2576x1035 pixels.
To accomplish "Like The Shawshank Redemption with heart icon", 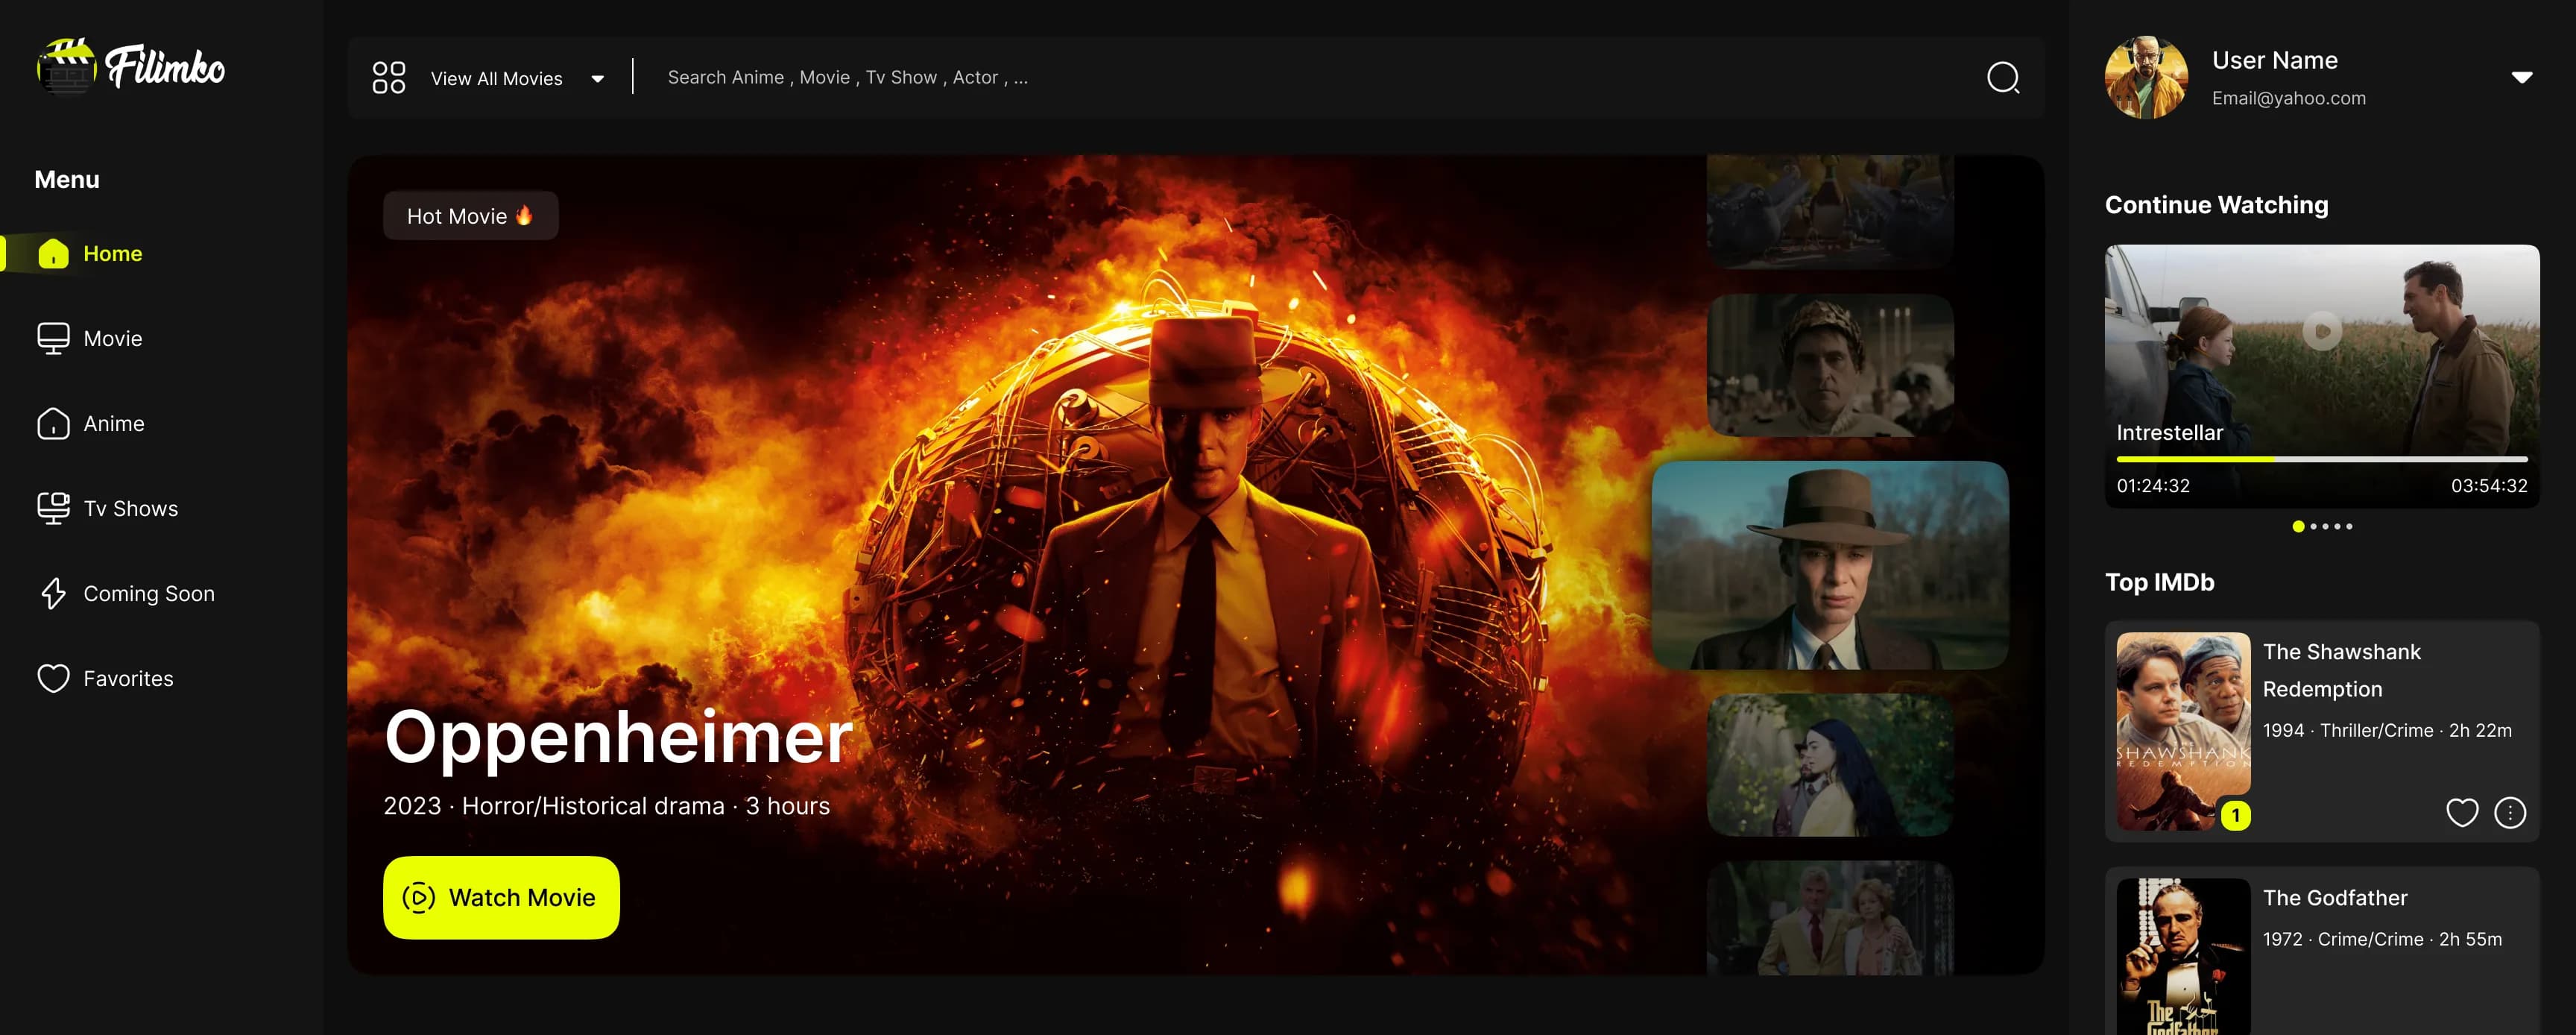I will pos(2462,813).
